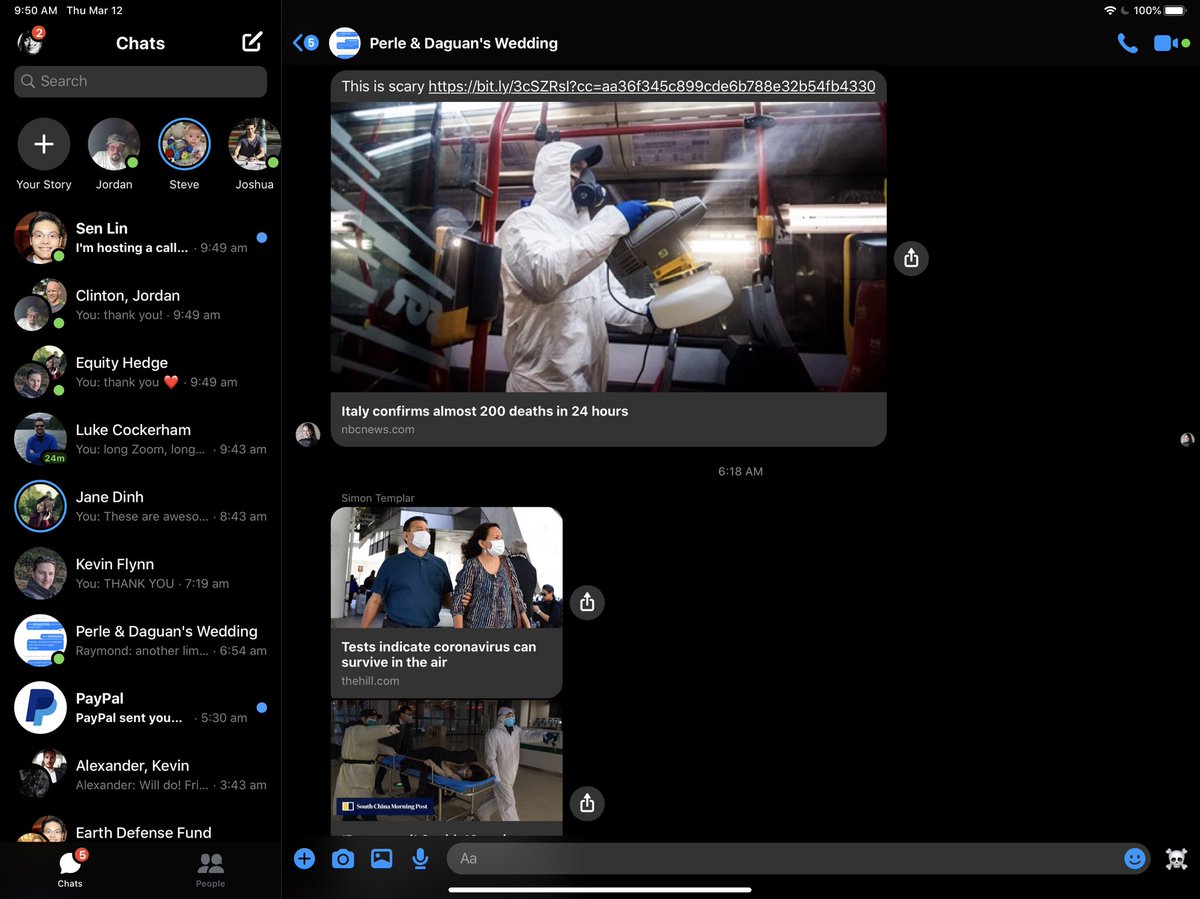The image size is (1200, 899).
Task: Open PayPal conversation
Action: 140,706
